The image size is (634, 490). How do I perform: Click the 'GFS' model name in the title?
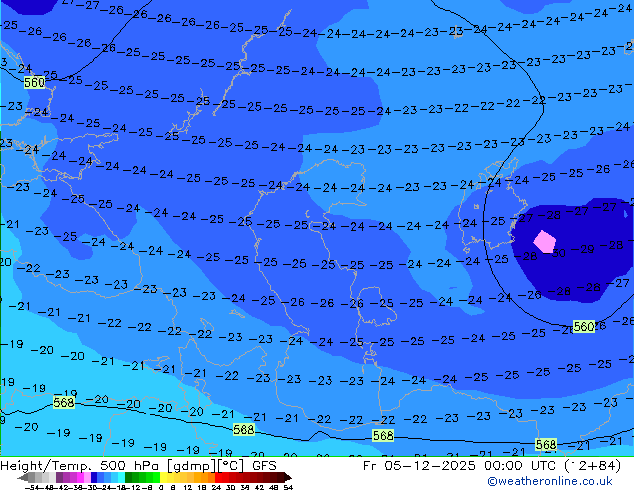click(264, 466)
